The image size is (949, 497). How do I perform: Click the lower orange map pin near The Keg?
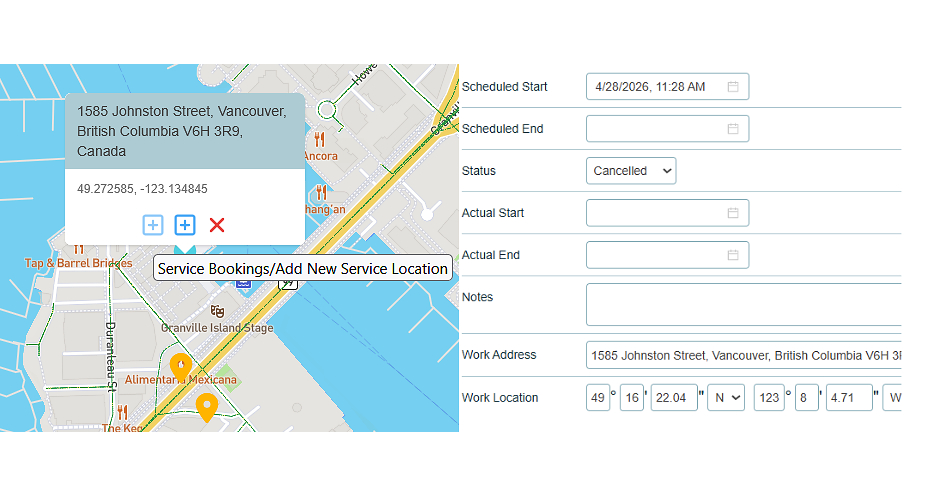(x=207, y=407)
